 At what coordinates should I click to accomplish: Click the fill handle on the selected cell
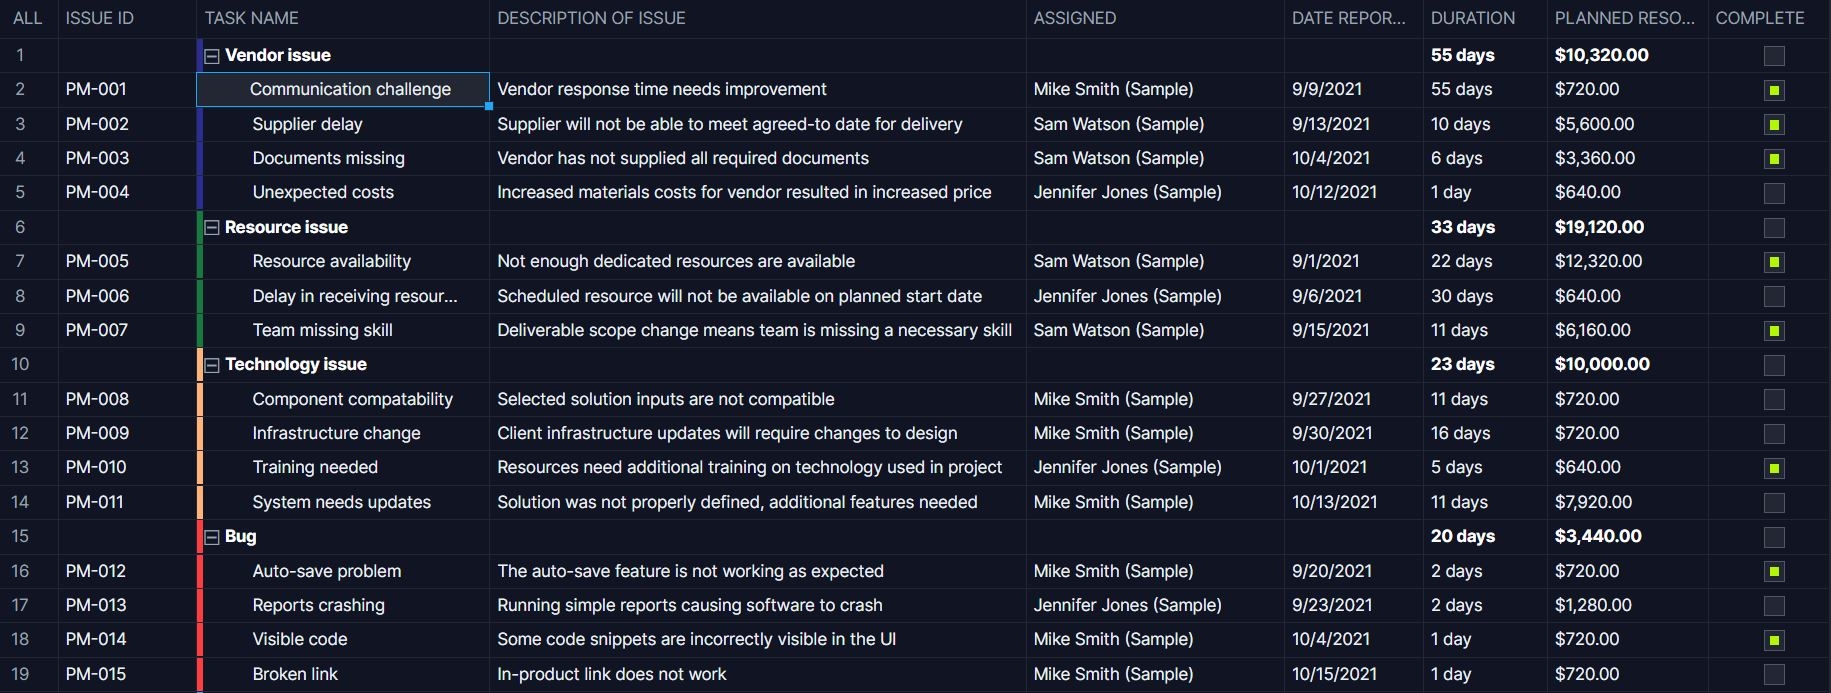(x=488, y=105)
